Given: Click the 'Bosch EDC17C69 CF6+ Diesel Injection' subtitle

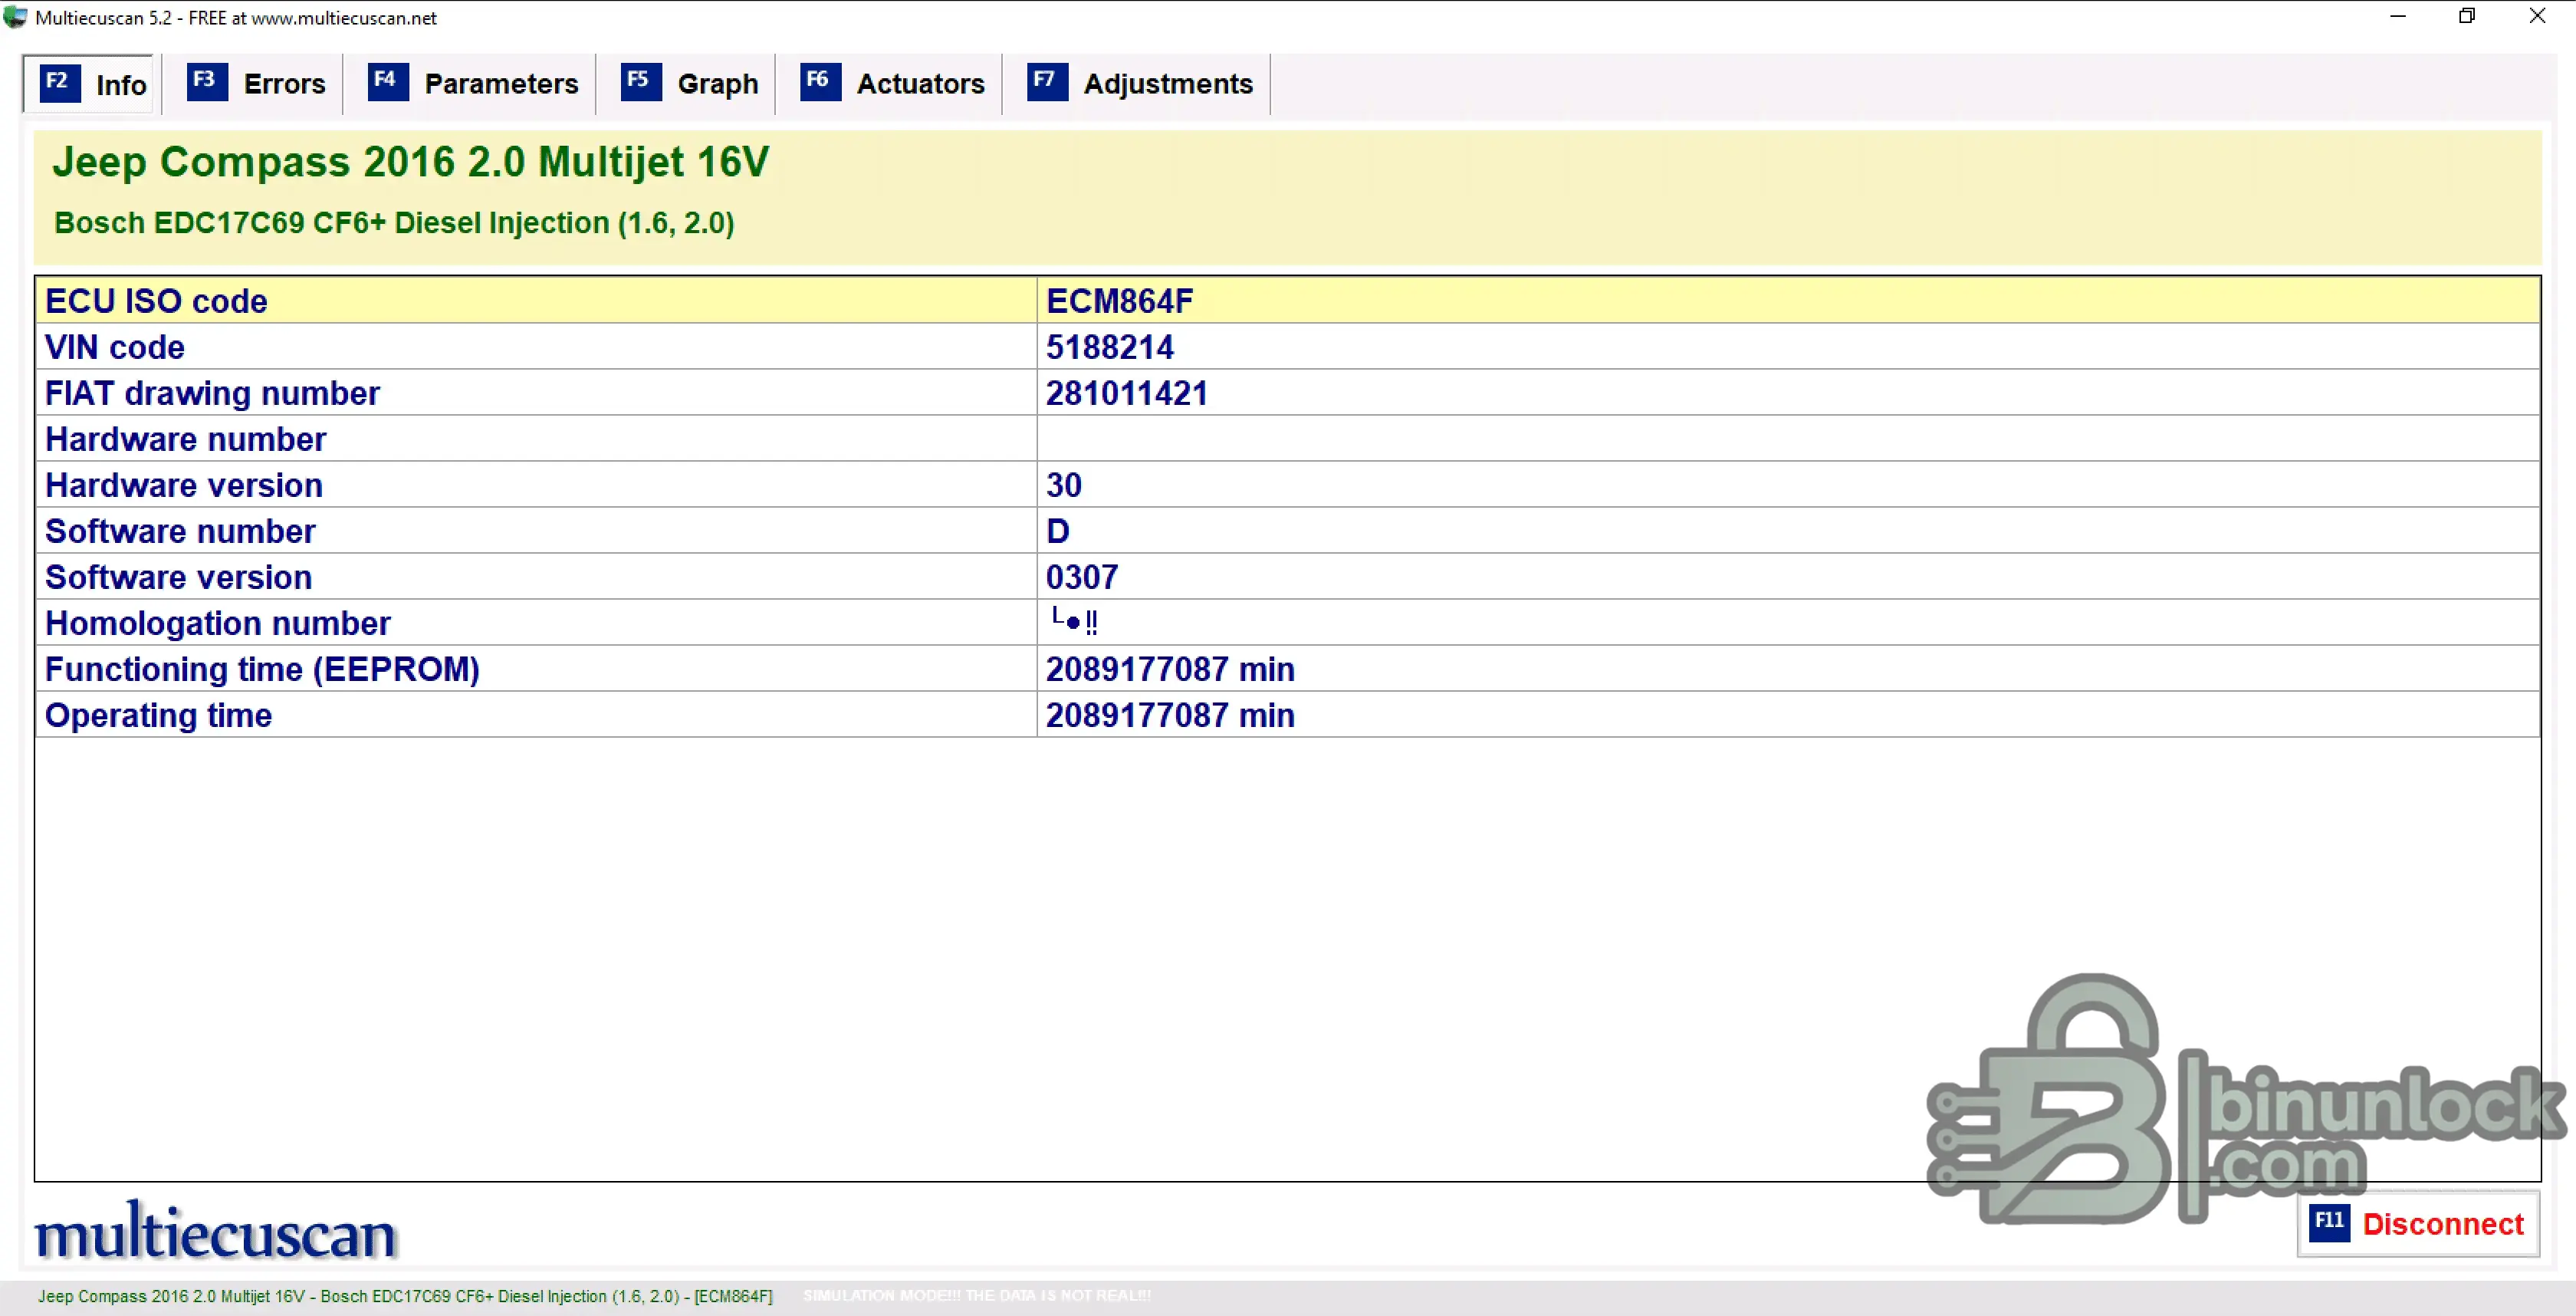Looking at the screenshot, I should tap(394, 223).
